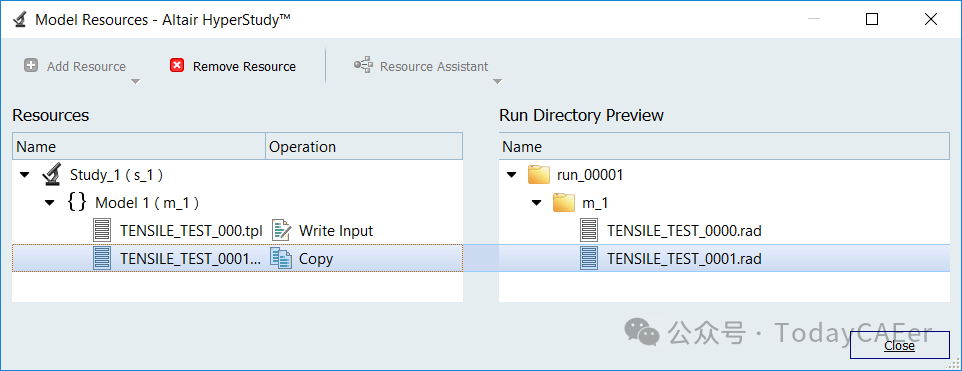The height and width of the screenshot is (371, 962).
Task: Click the Model 1 curly braces icon
Action: click(77, 202)
